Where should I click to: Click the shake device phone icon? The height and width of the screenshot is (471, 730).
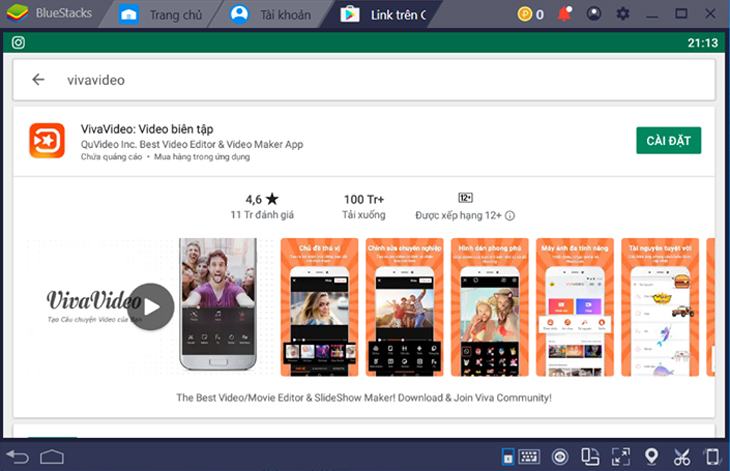tap(712, 457)
